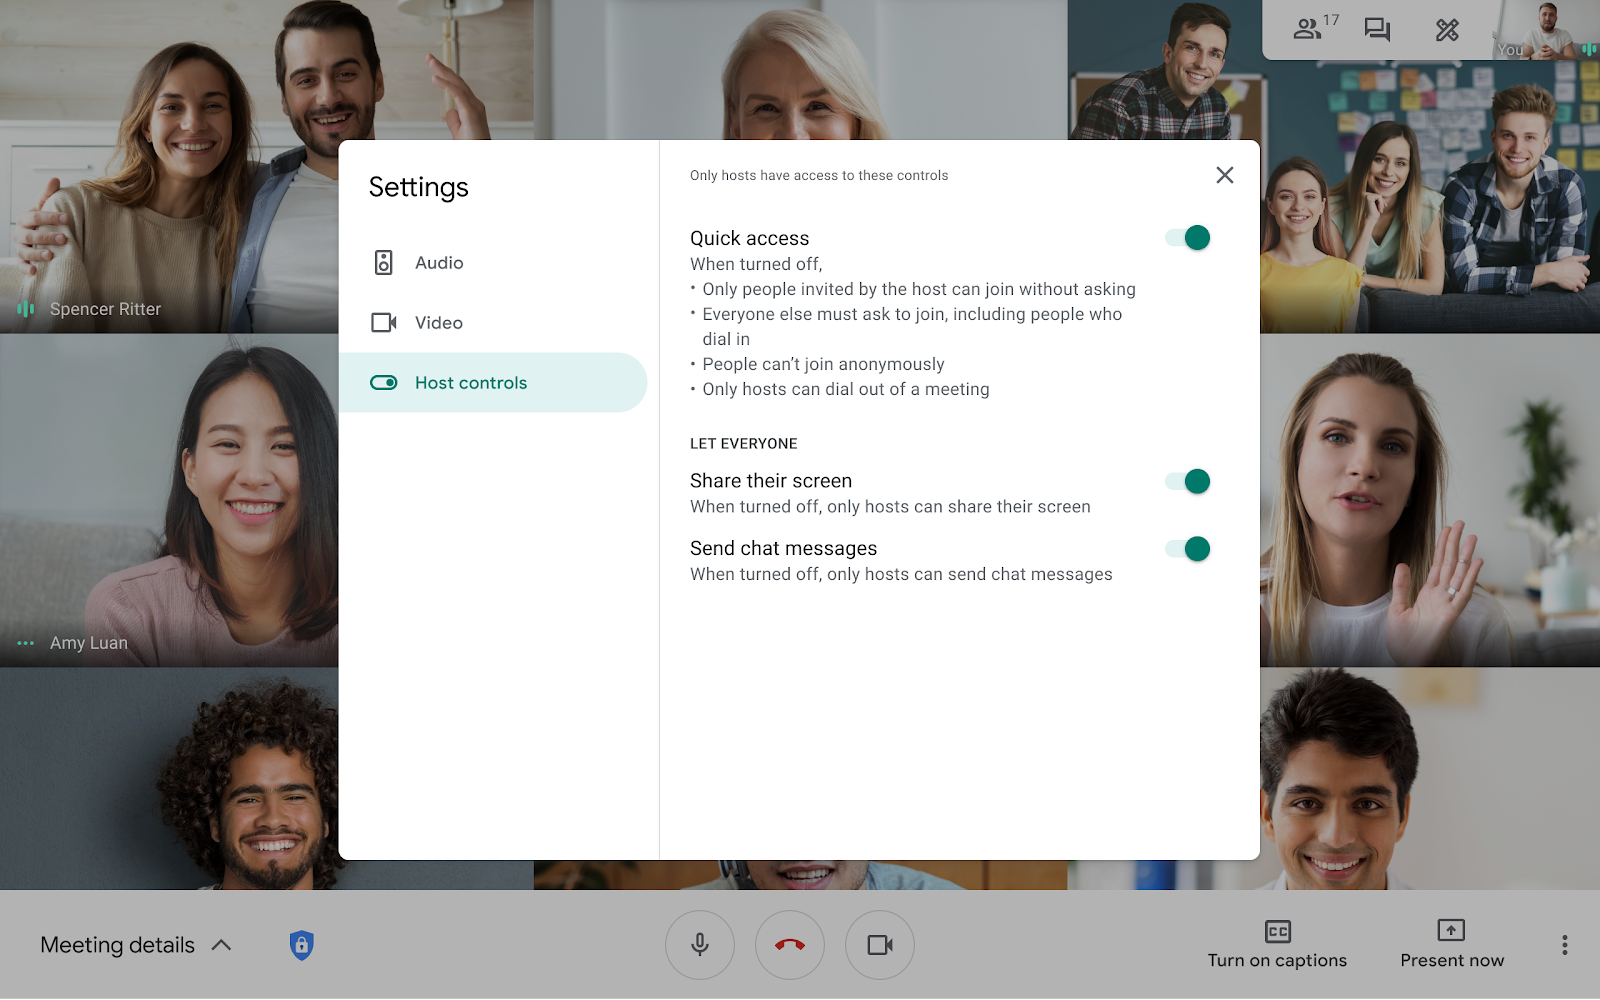This screenshot has width=1600, height=1000.
Task: Mute the microphone
Action: pos(699,944)
